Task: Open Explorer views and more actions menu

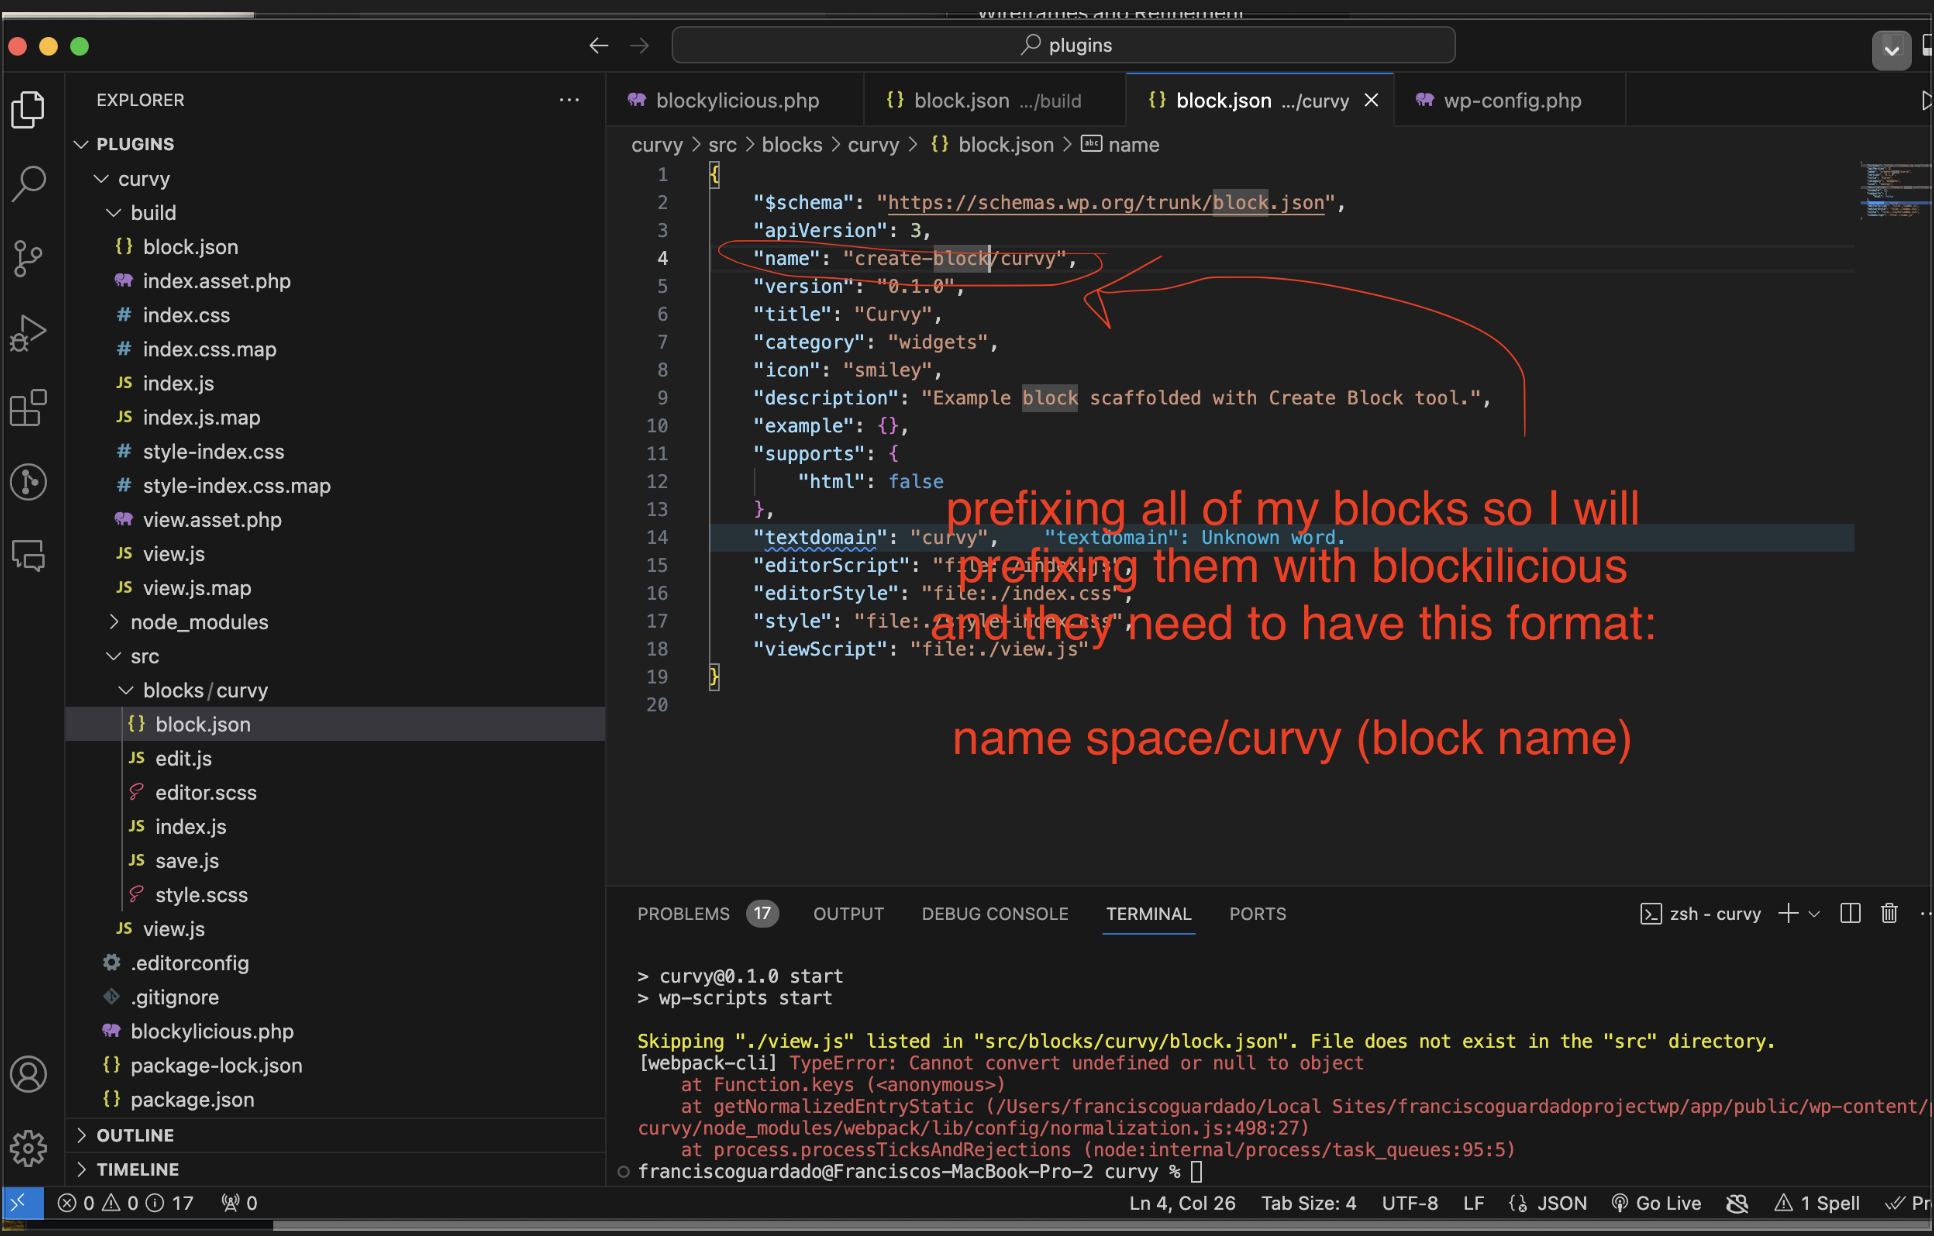Action: click(x=569, y=100)
